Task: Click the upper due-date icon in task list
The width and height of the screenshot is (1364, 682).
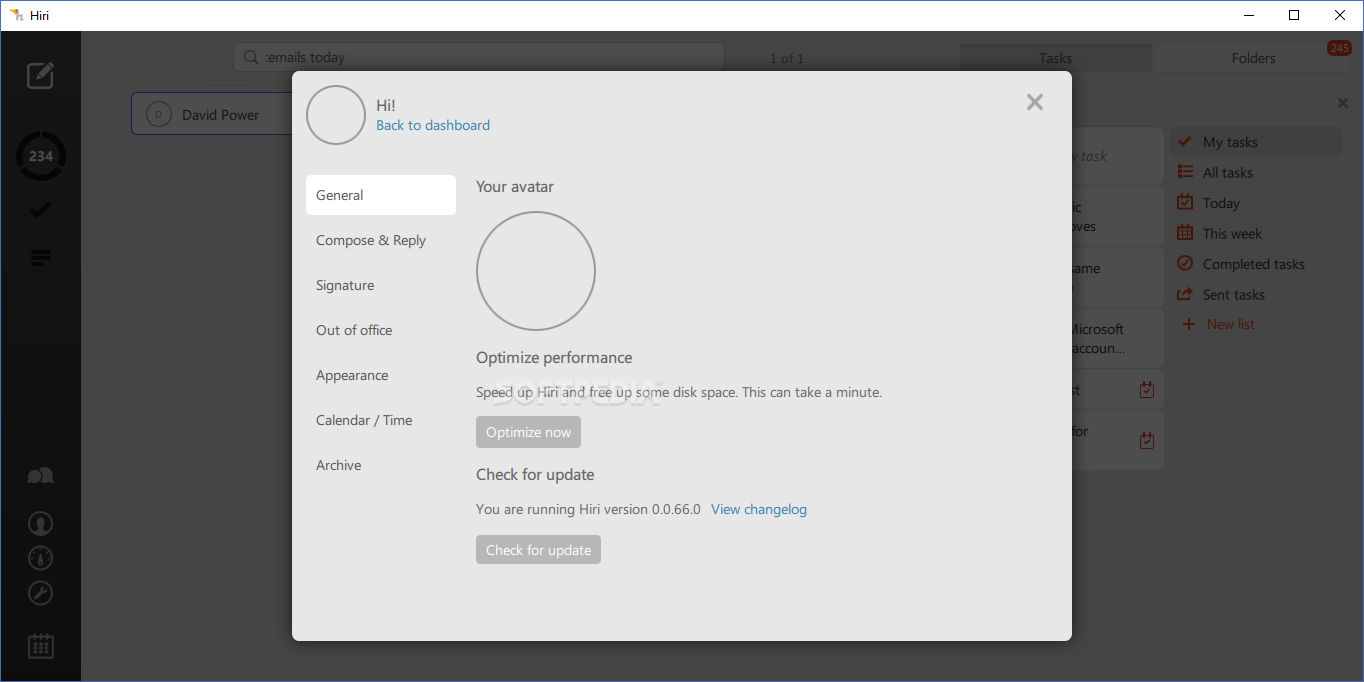Action: (x=1147, y=390)
